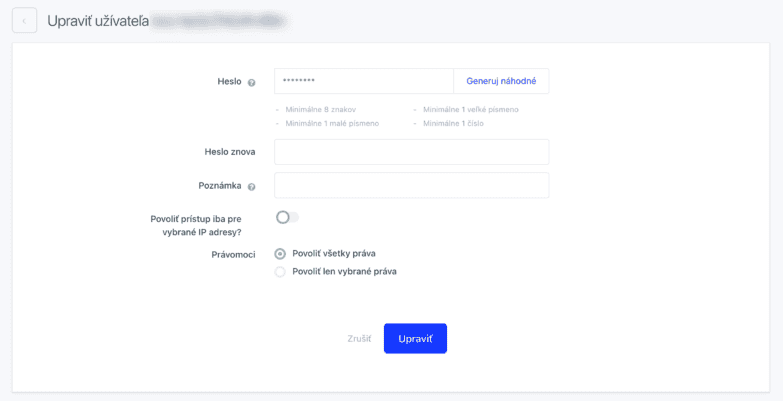Click help icon beside Poznámka label

click(252, 187)
